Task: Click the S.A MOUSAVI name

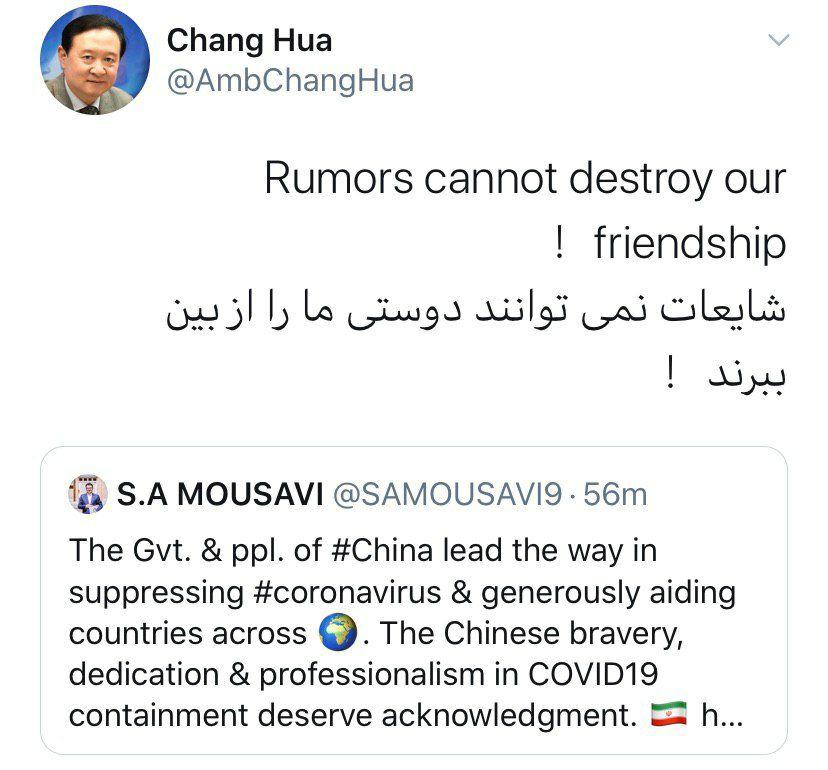Action: (220, 495)
